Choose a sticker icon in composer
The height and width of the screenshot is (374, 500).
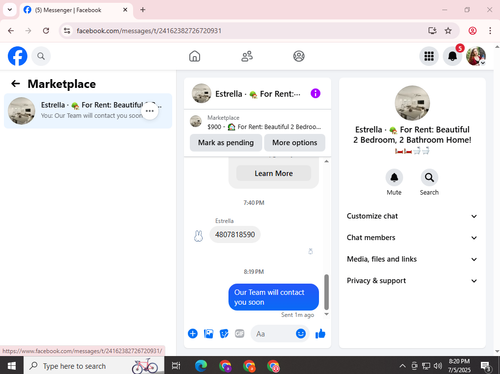click(x=224, y=333)
